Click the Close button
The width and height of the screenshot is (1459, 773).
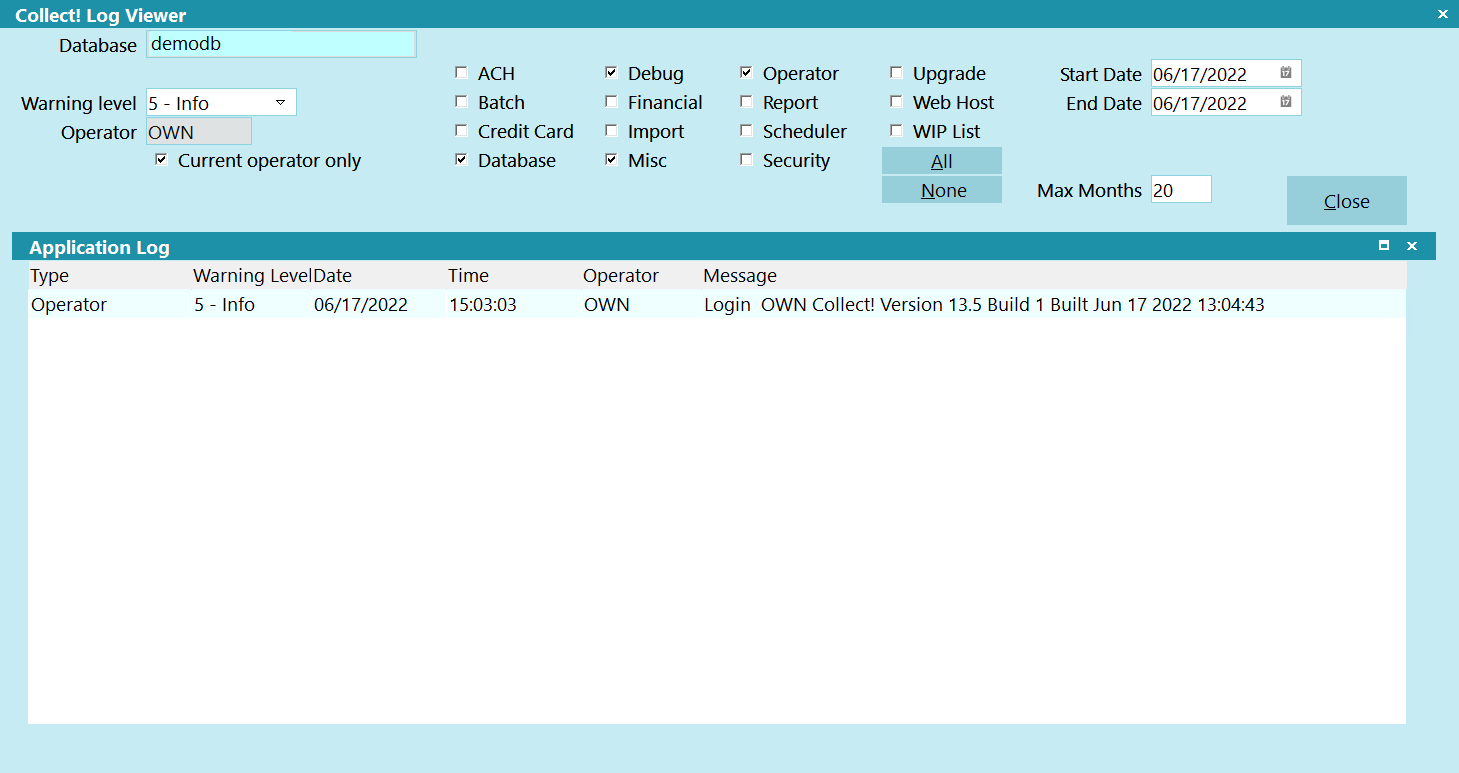(x=1346, y=201)
